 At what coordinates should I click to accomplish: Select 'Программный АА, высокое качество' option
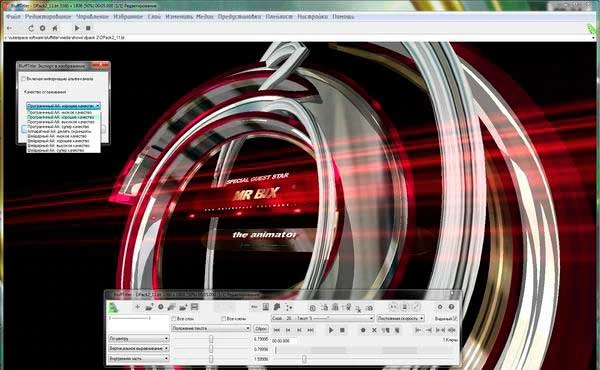tap(64, 122)
